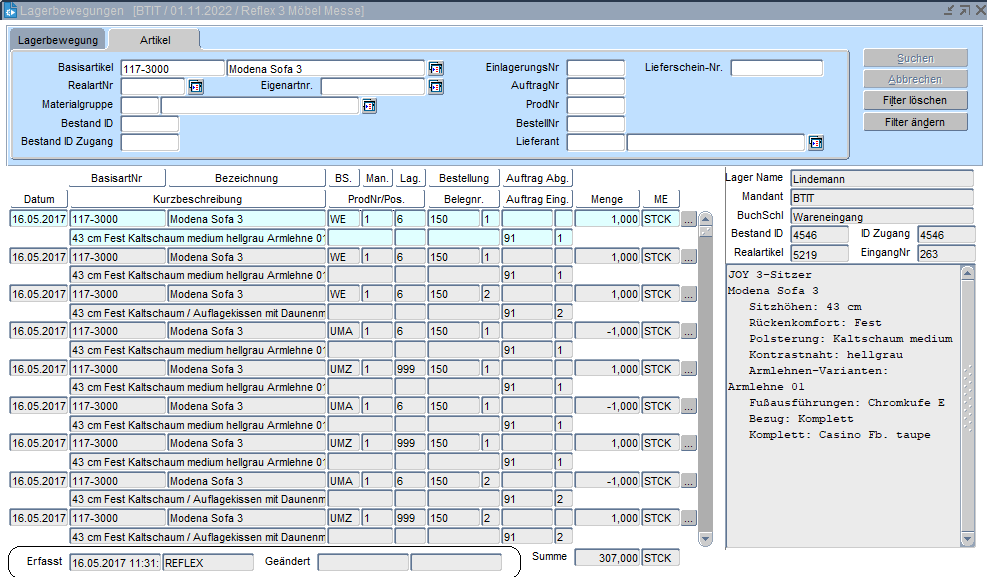Focus the AuftragNr input field
The height and width of the screenshot is (577, 987).
point(595,87)
